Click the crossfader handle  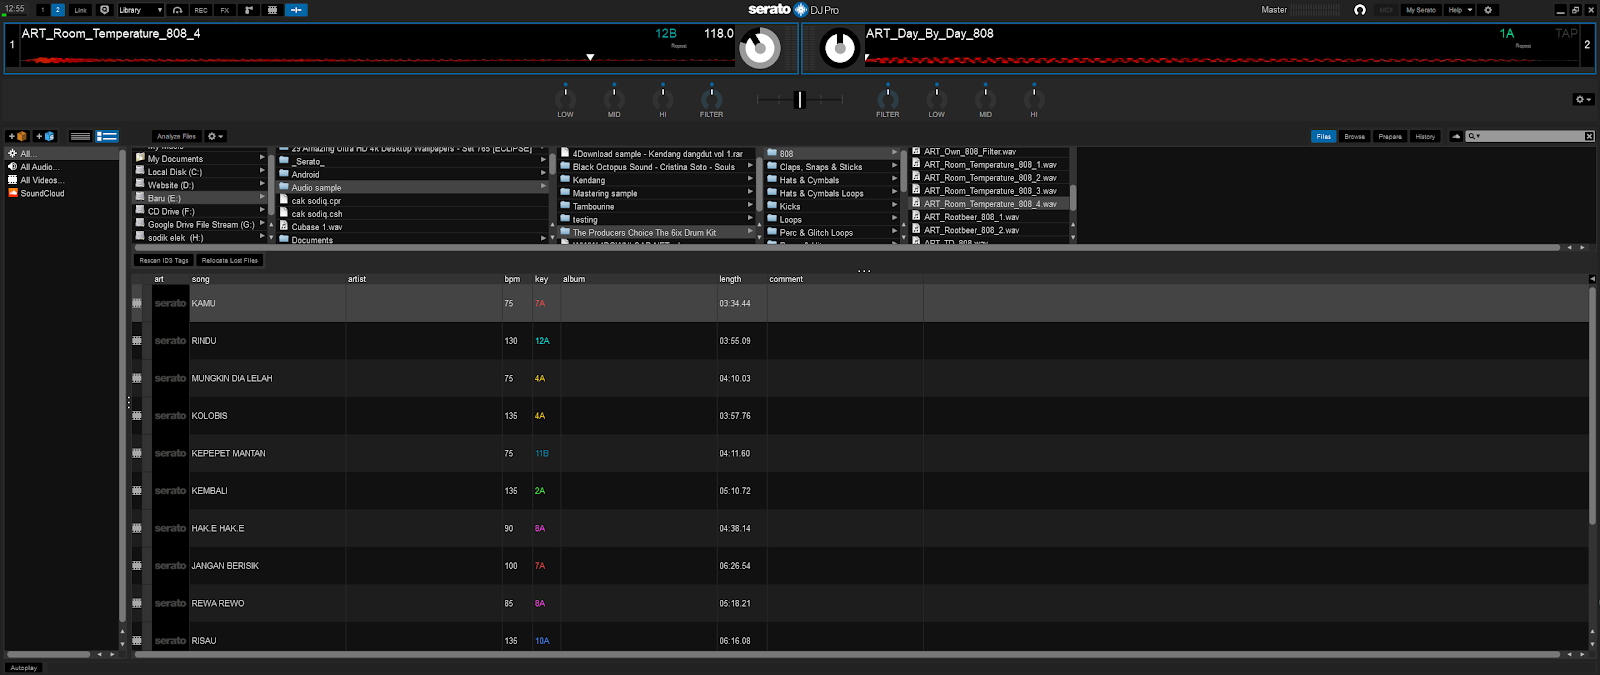[799, 99]
